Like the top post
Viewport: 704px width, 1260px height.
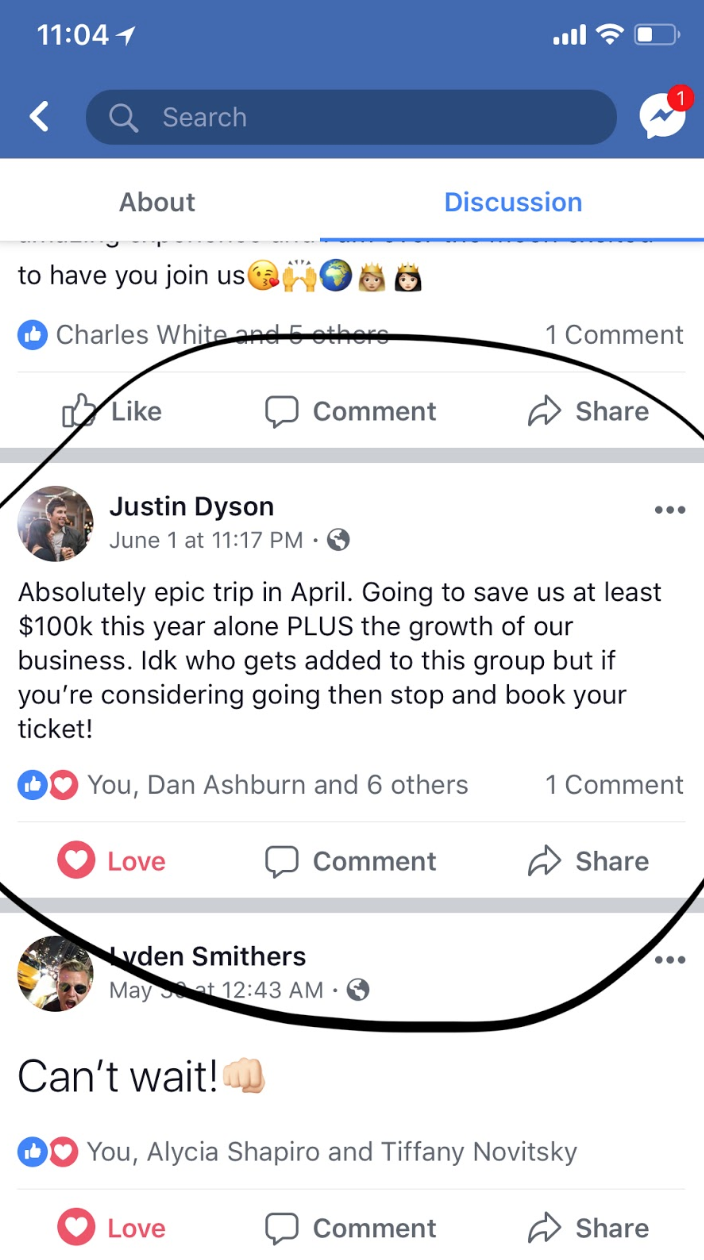[111, 411]
